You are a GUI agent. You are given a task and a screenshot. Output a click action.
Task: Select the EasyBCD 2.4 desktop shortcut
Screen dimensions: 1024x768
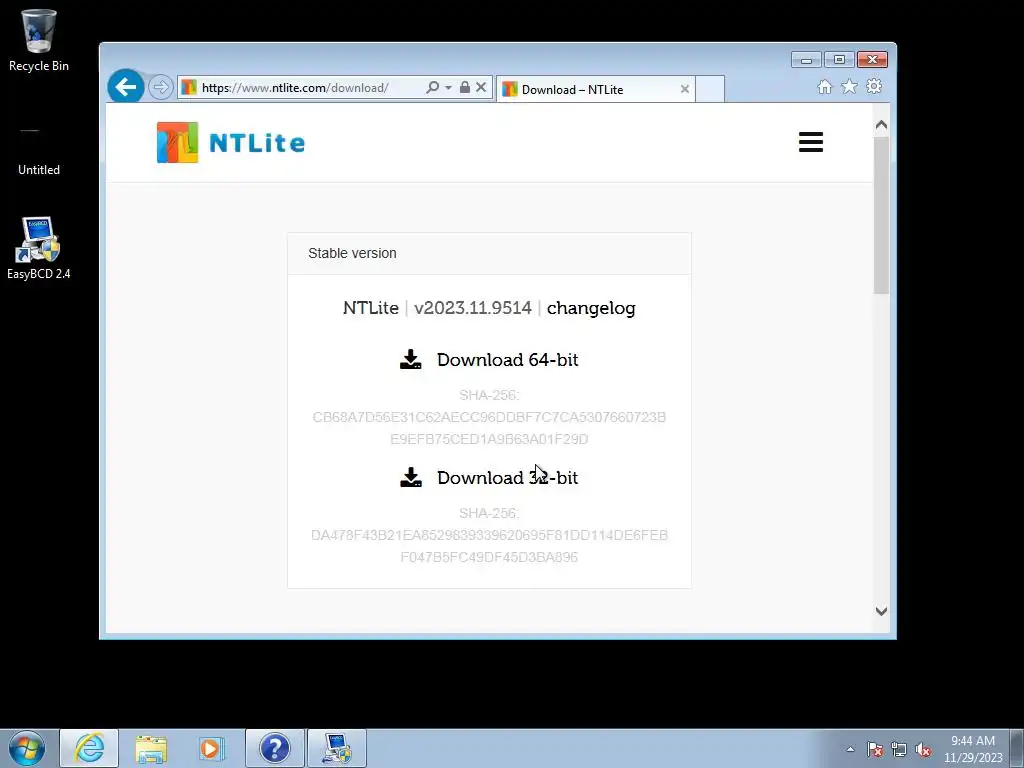39,249
